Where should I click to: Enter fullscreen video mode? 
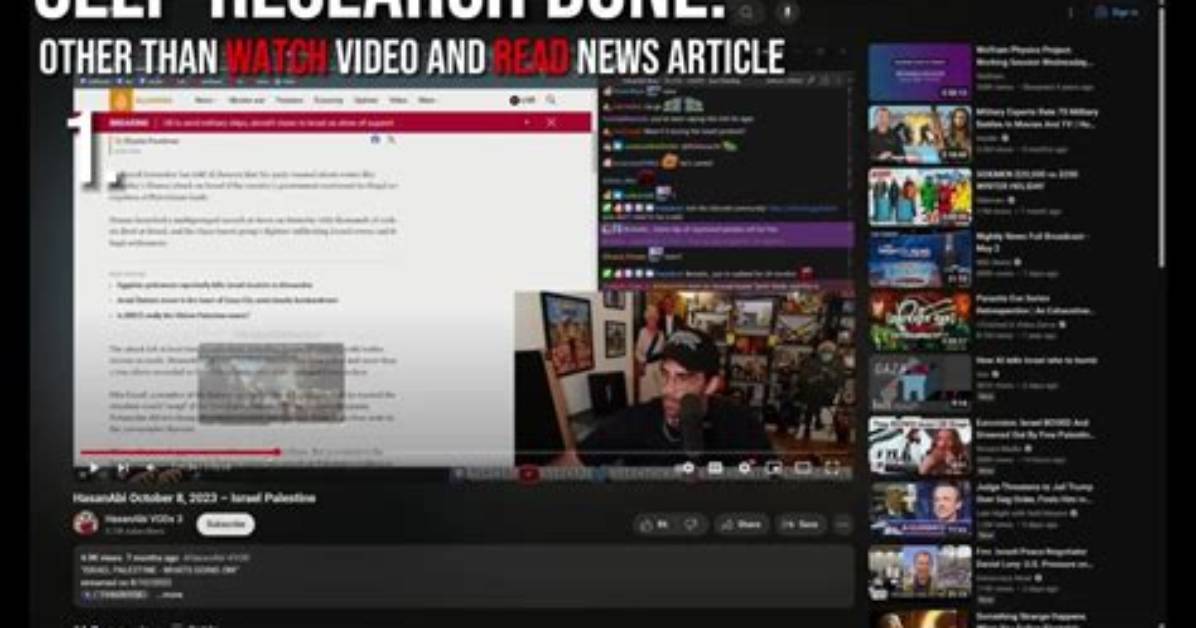(832, 468)
